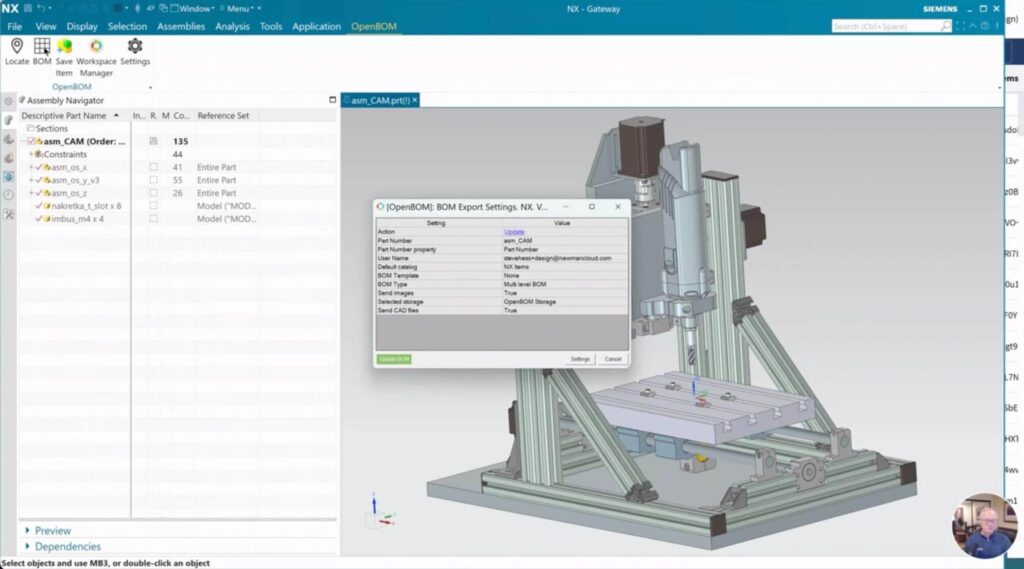Expand the Preview section
Image resolution: width=1024 pixels, height=569 pixels.
[27, 530]
